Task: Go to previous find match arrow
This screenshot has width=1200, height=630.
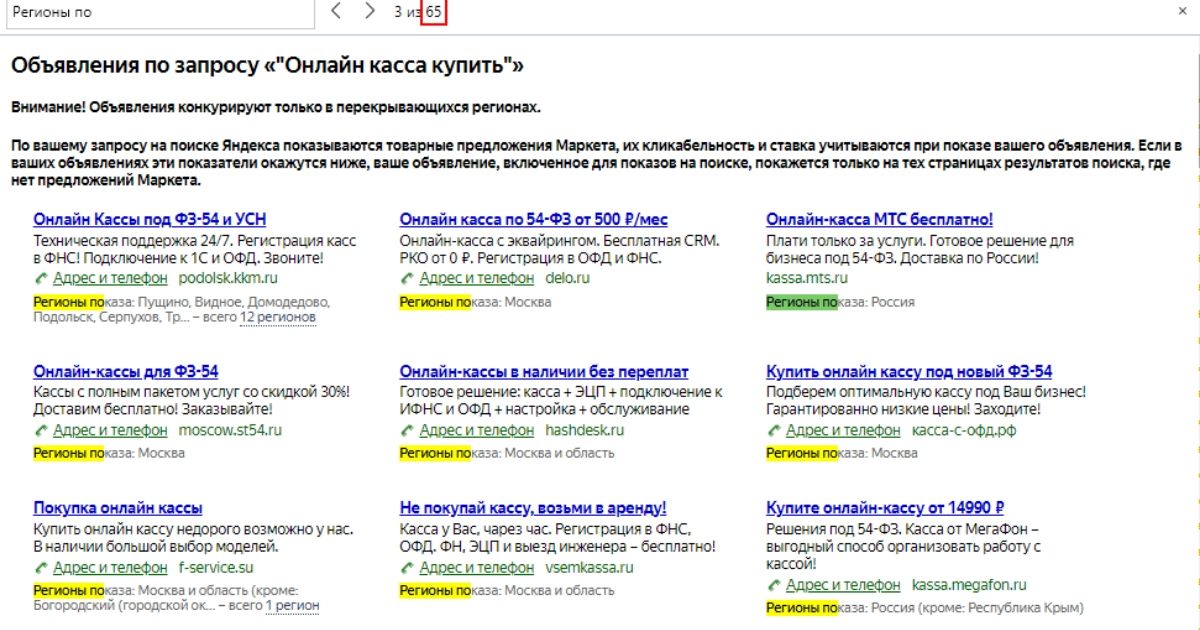Action: [x=336, y=11]
